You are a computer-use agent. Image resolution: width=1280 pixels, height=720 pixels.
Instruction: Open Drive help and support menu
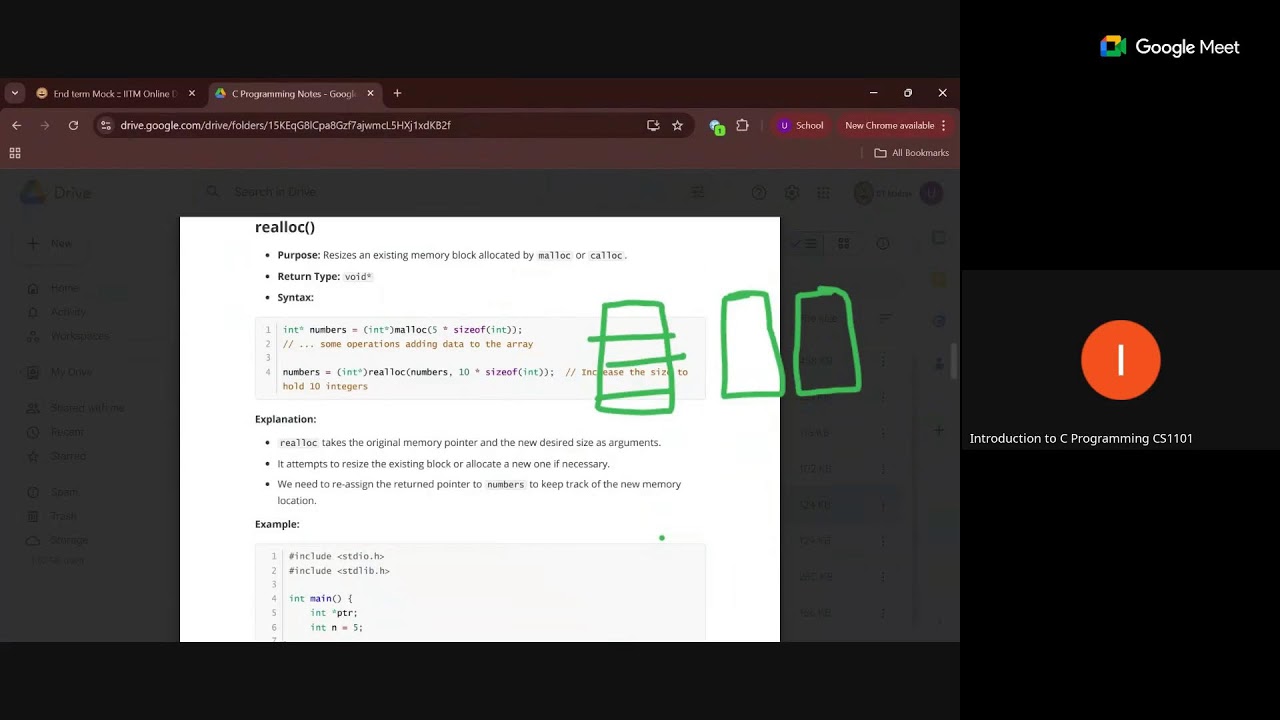coord(759,192)
